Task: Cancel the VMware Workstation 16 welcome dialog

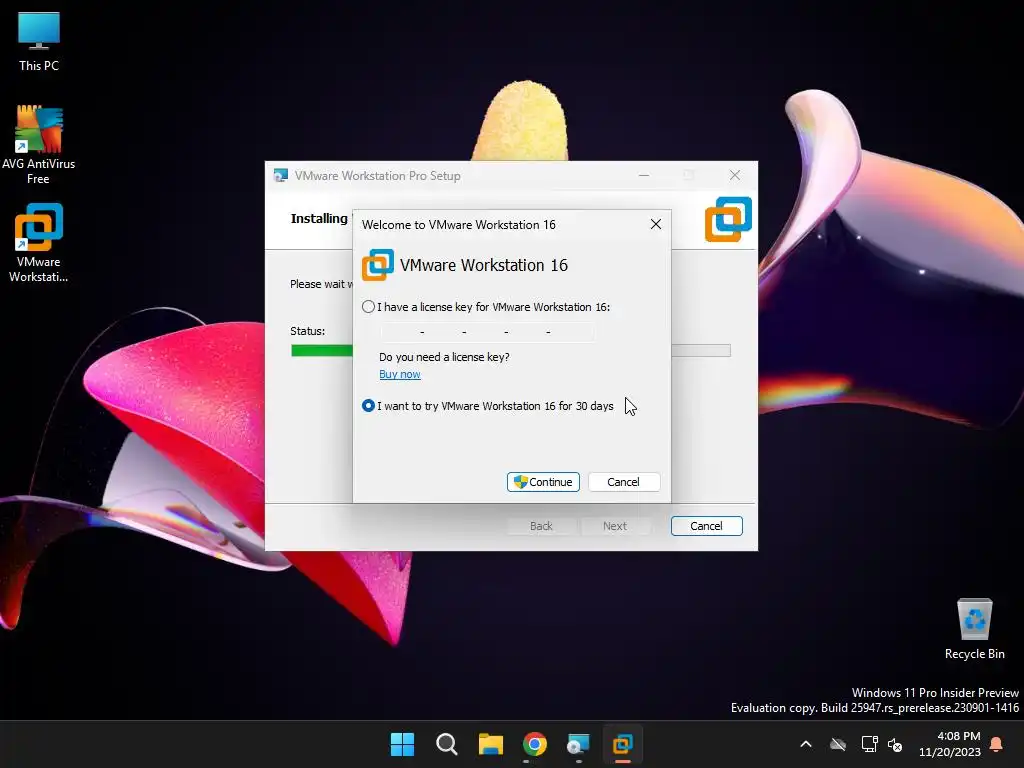Action: click(x=624, y=482)
